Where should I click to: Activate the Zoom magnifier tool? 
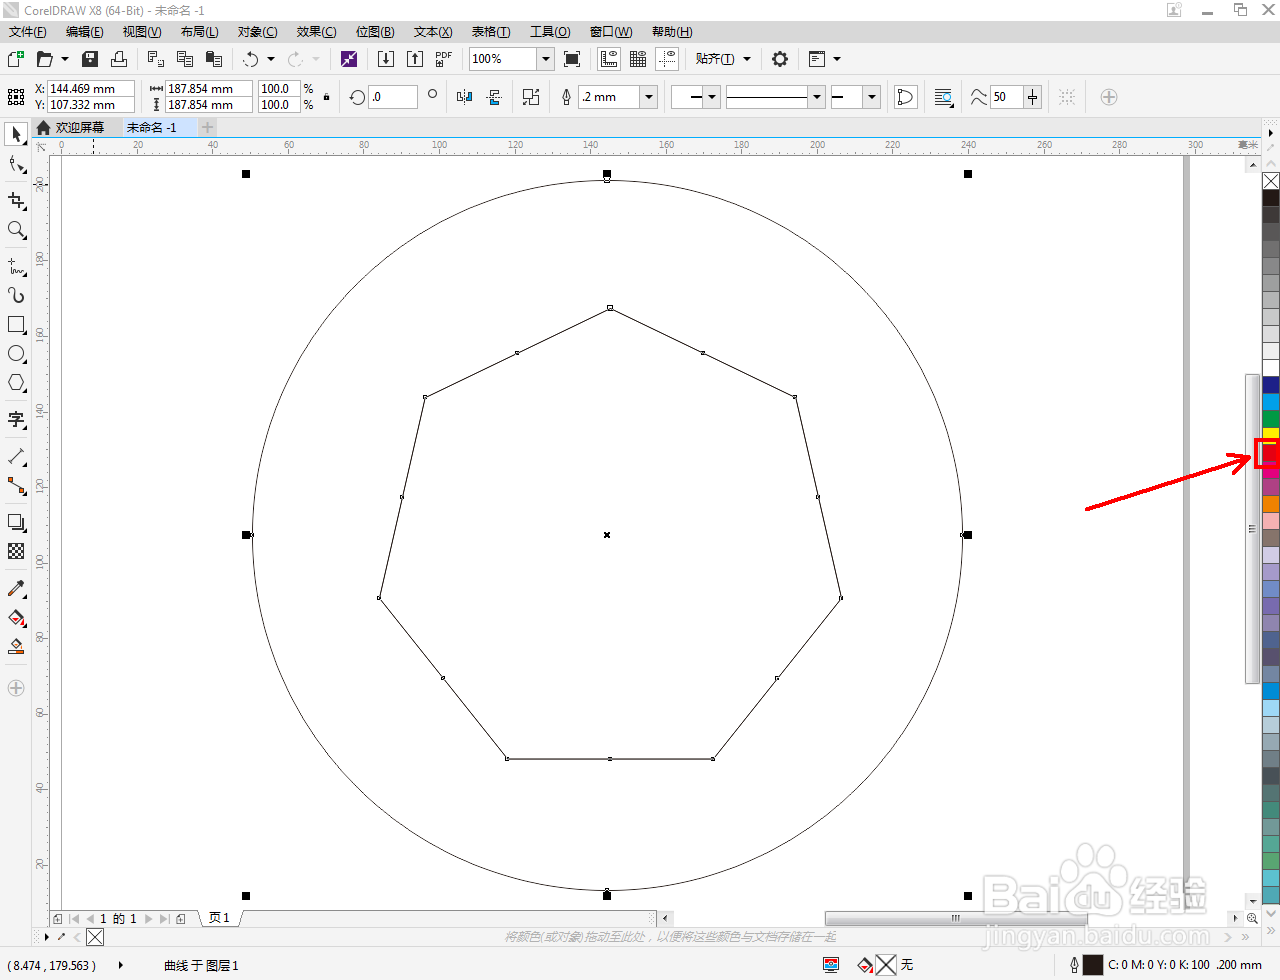16,230
